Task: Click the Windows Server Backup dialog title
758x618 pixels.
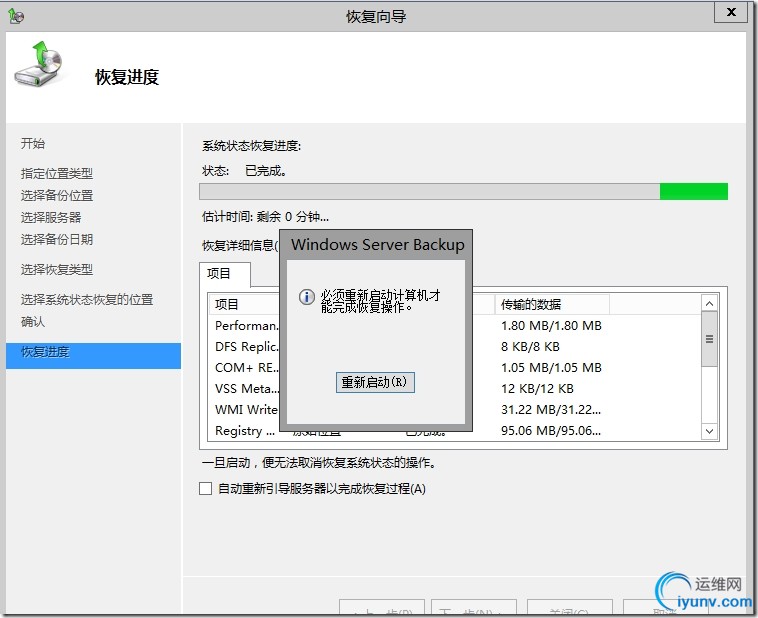Action: point(378,245)
